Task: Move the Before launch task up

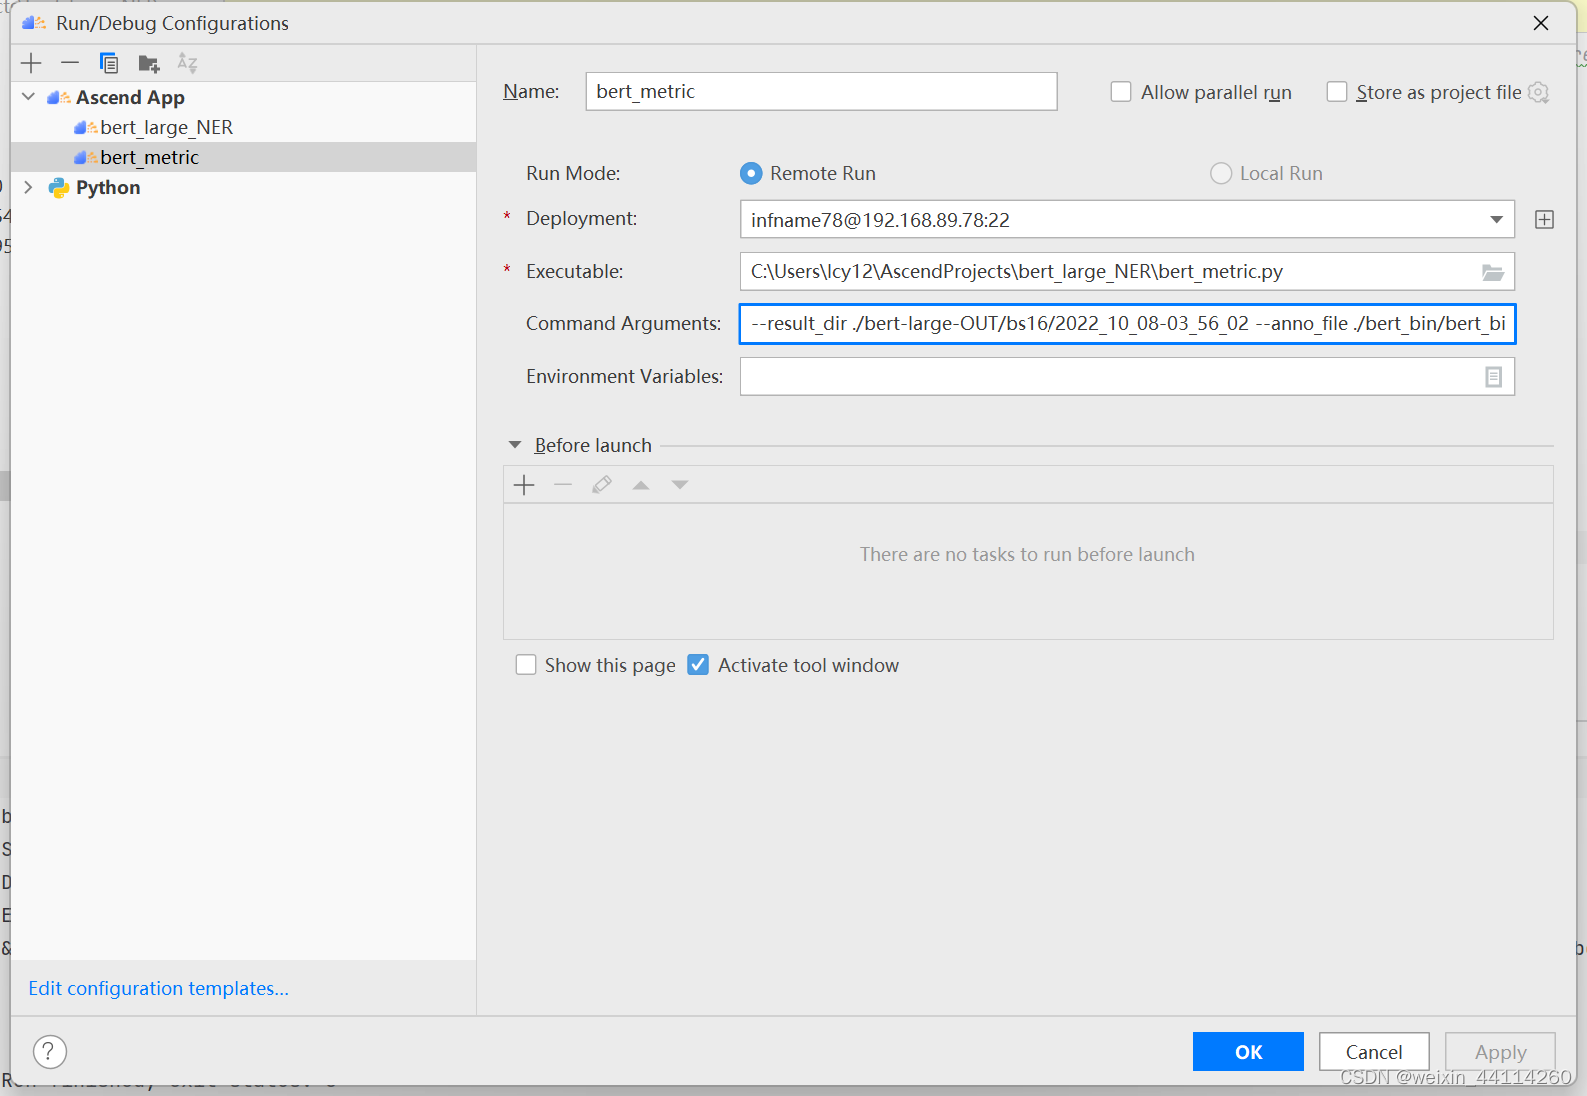Action: 641,485
